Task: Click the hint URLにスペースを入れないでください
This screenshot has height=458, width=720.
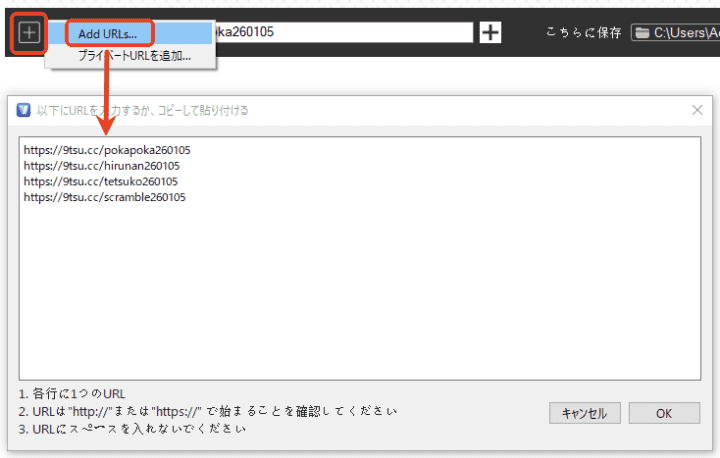Action: [132, 429]
